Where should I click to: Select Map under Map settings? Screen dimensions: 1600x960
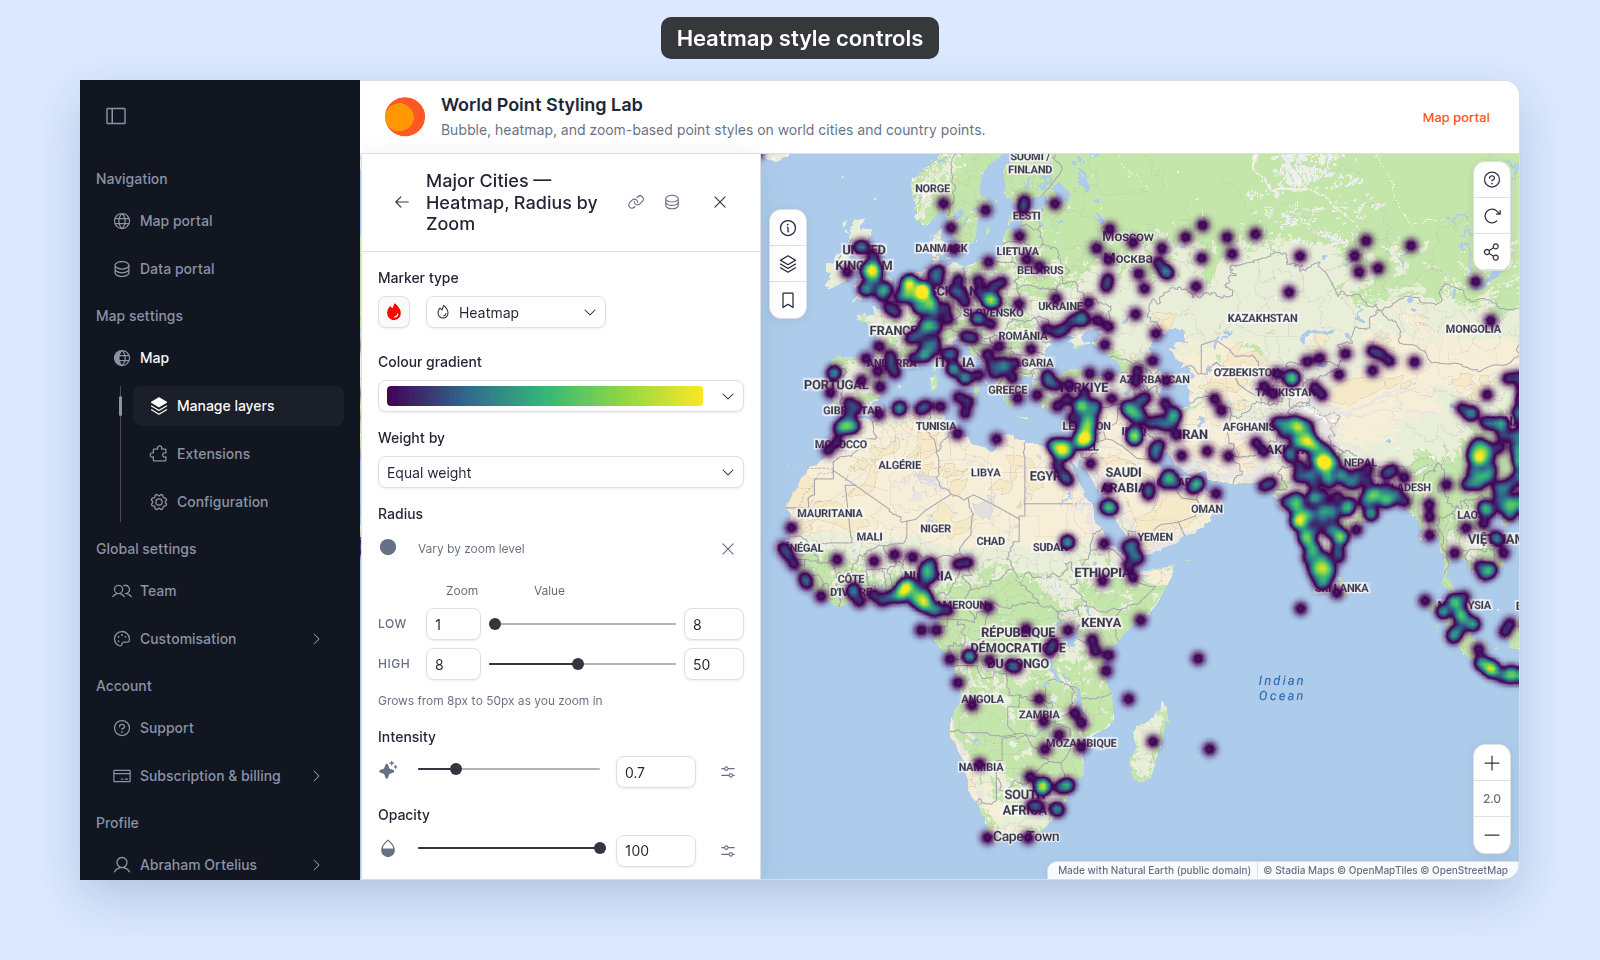(x=154, y=358)
